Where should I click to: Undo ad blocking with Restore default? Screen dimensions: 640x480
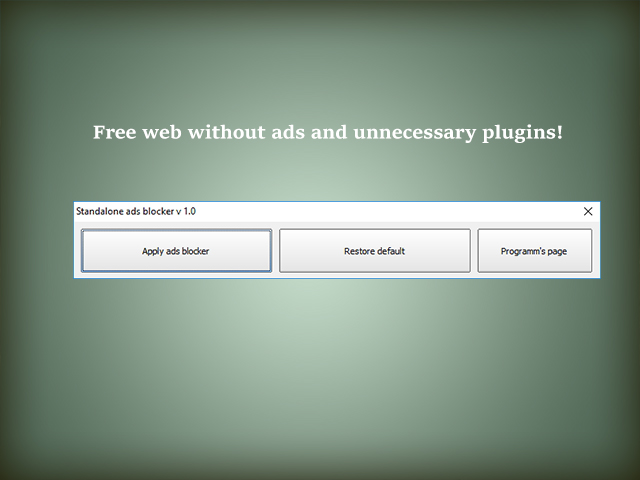coord(374,251)
